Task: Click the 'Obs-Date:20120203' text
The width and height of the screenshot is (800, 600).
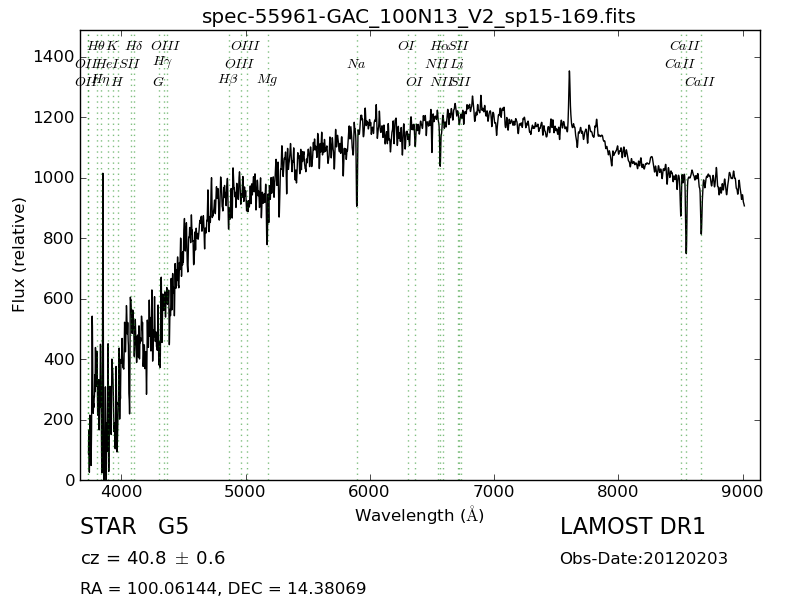Action: (x=644, y=558)
